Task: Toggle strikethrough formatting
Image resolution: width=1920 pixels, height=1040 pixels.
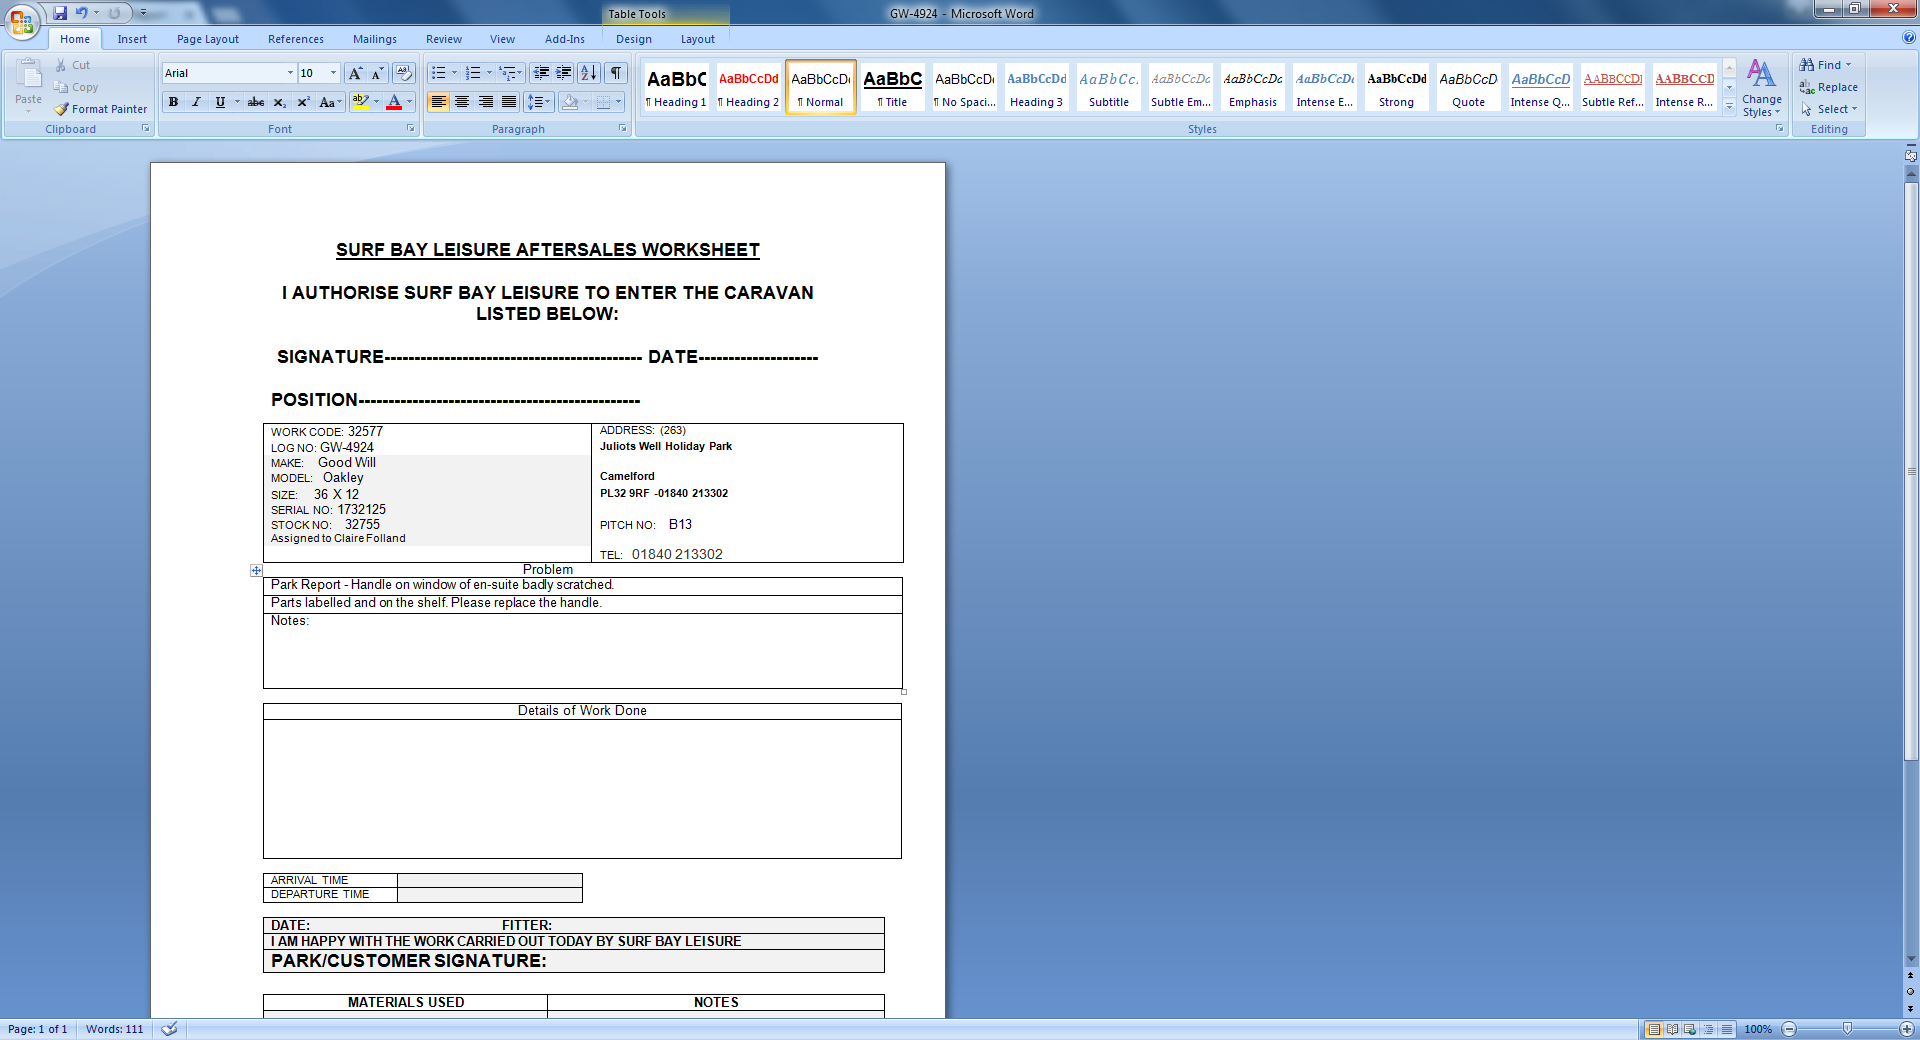Action: click(256, 102)
